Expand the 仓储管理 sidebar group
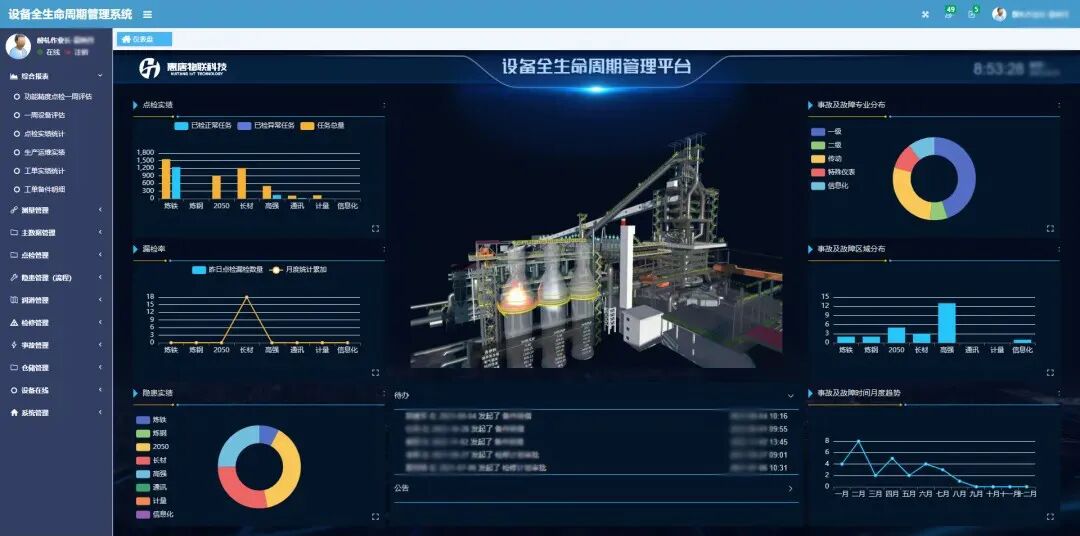Screen dimensions: 1080x536 point(100,368)
